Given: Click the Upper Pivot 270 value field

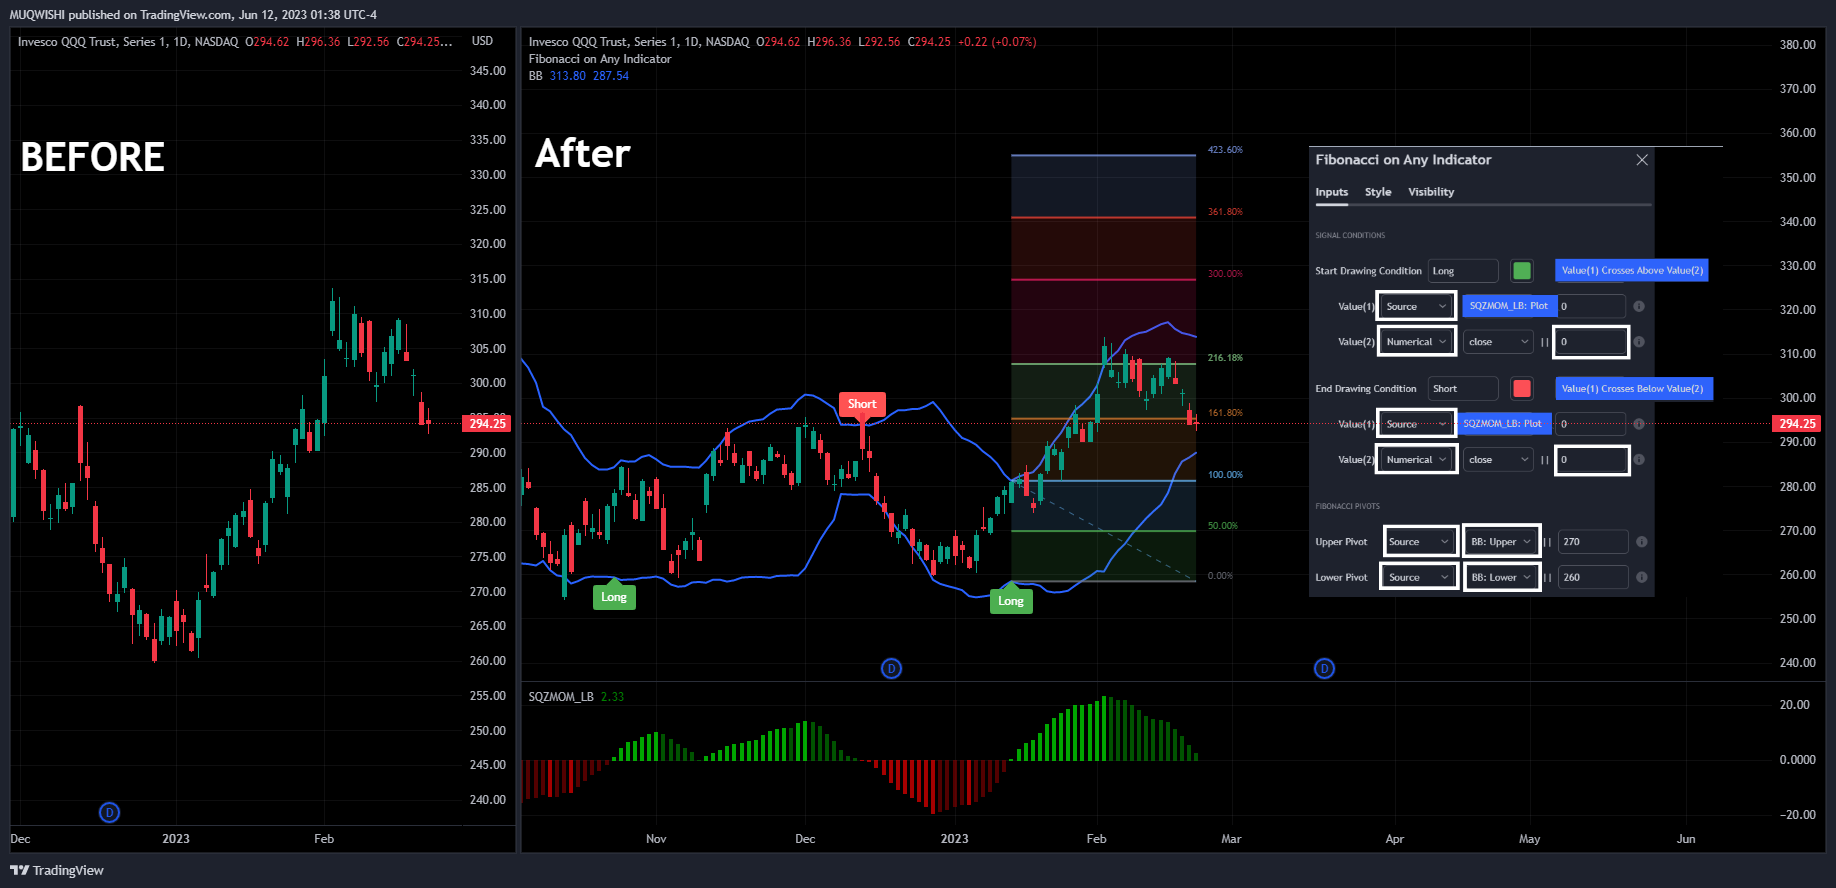Looking at the screenshot, I should pyautogui.click(x=1593, y=542).
